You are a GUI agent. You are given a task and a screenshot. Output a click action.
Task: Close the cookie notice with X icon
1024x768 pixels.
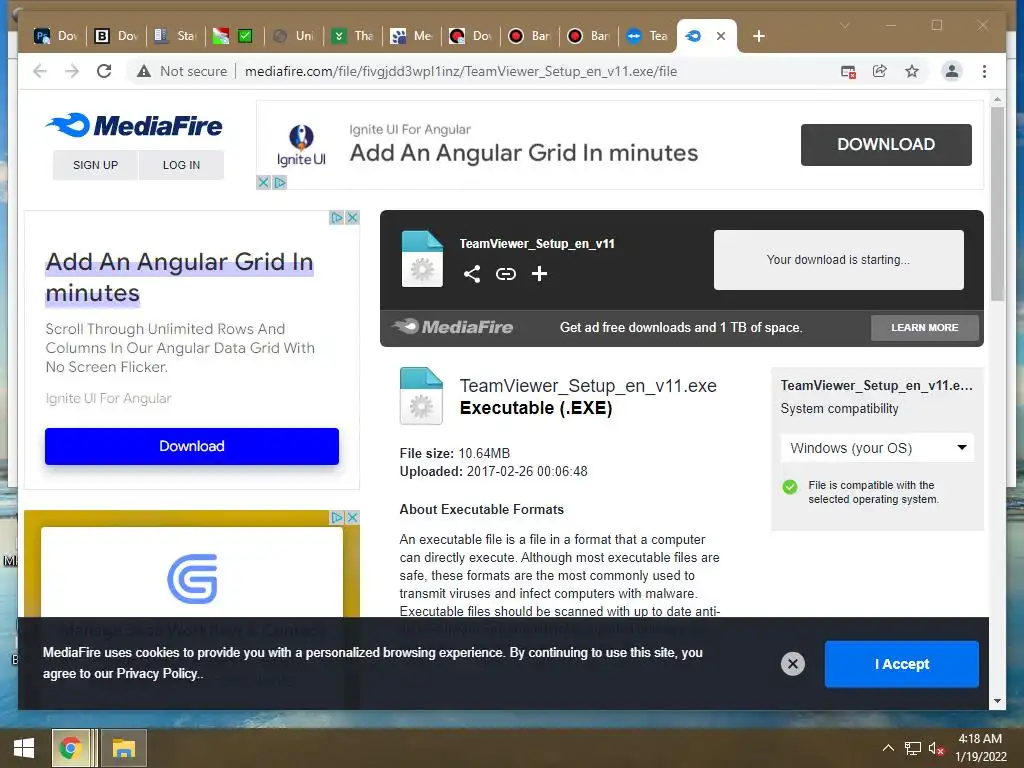(x=793, y=664)
